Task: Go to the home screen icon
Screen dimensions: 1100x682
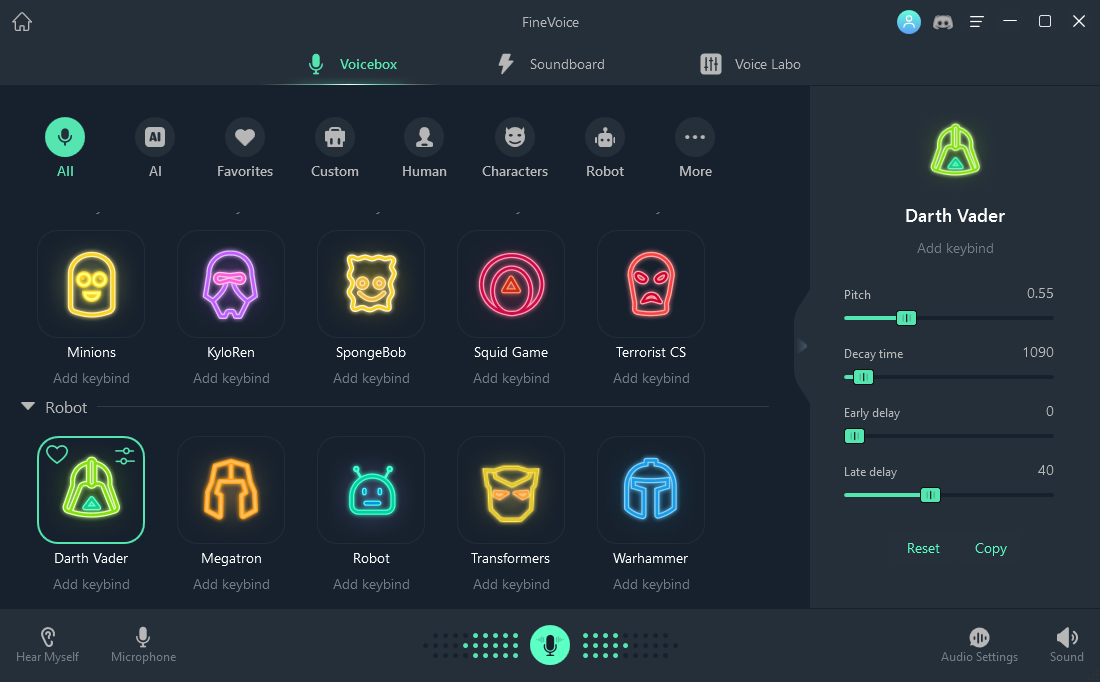Action: coord(22,22)
